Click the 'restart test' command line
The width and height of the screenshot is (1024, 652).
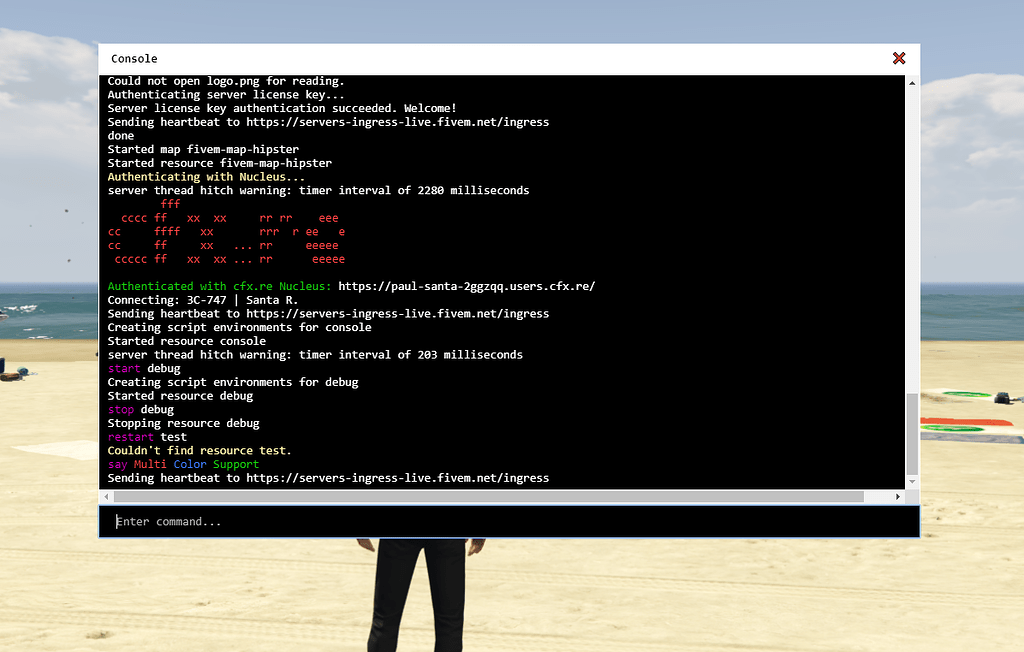pyautogui.click(x=147, y=437)
